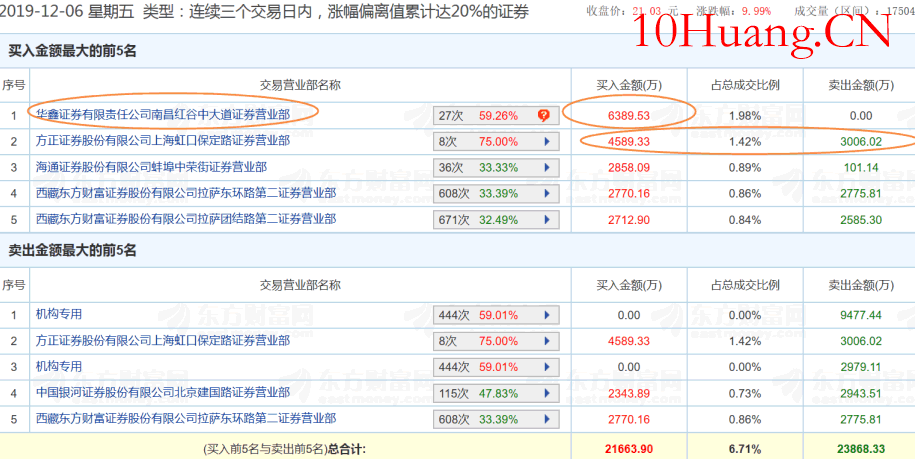Open 西藏东方财富拉萨东环路第二 link in sell table
The image size is (915, 459).
[x=186, y=418]
